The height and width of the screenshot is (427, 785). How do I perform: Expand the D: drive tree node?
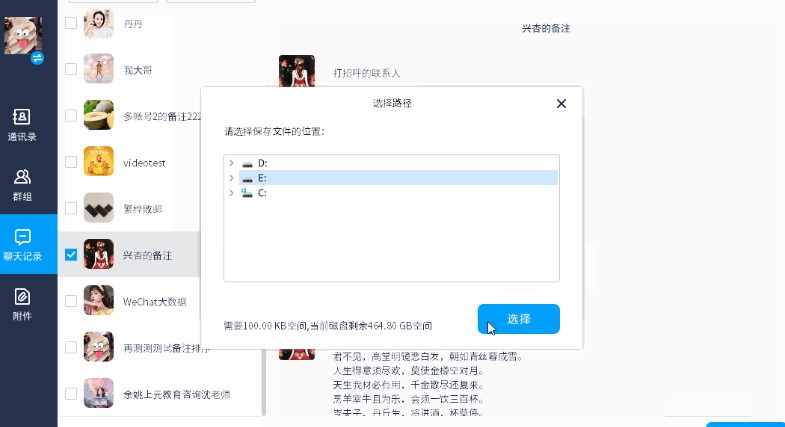(231, 163)
